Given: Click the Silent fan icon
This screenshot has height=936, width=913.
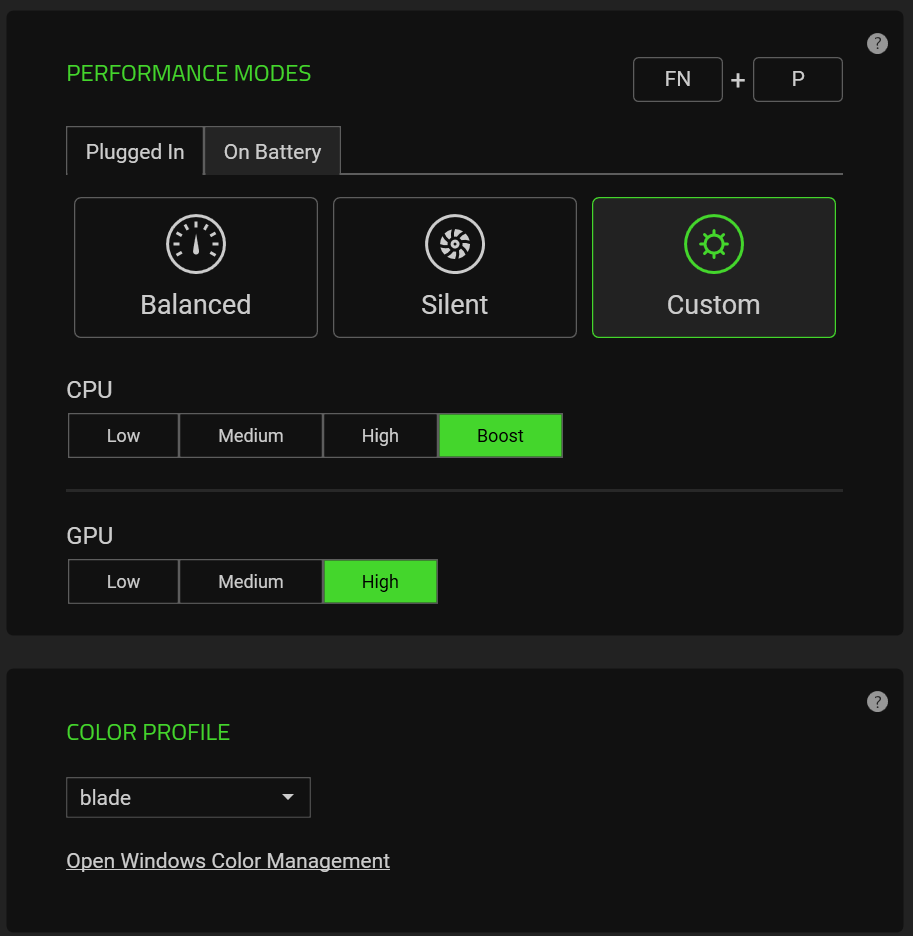Looking at the screenshot, I should [455, 244].
